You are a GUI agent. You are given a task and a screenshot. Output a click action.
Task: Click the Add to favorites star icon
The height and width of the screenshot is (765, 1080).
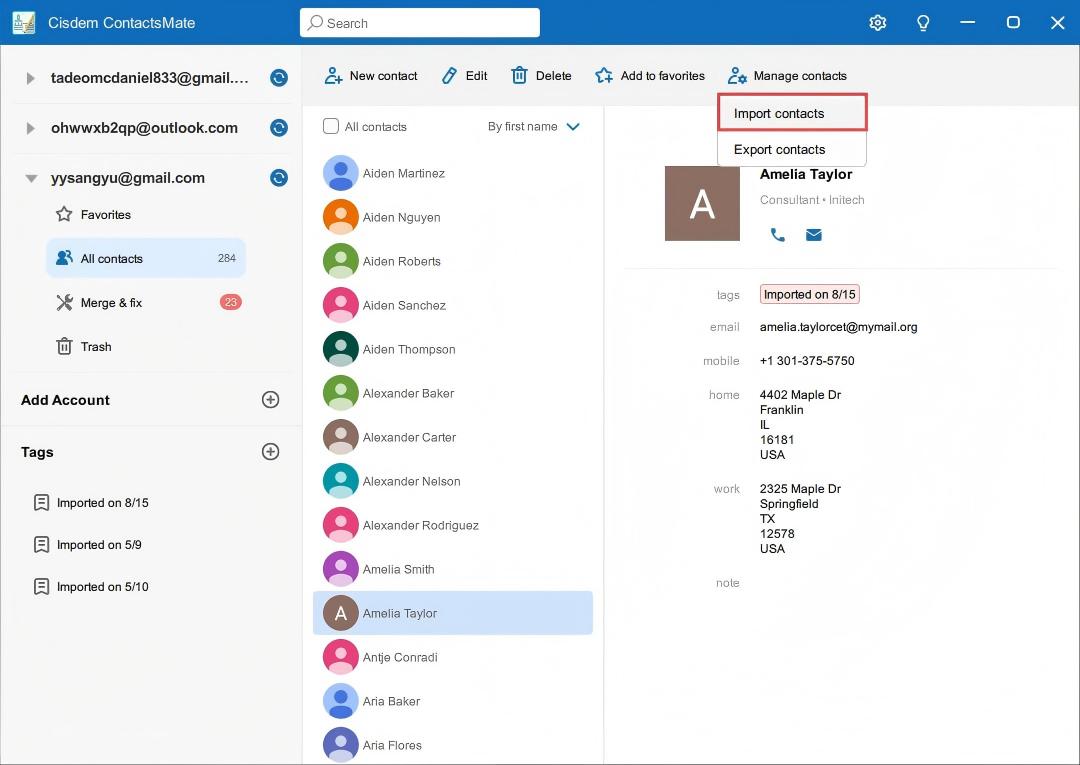tap(603, 75)
